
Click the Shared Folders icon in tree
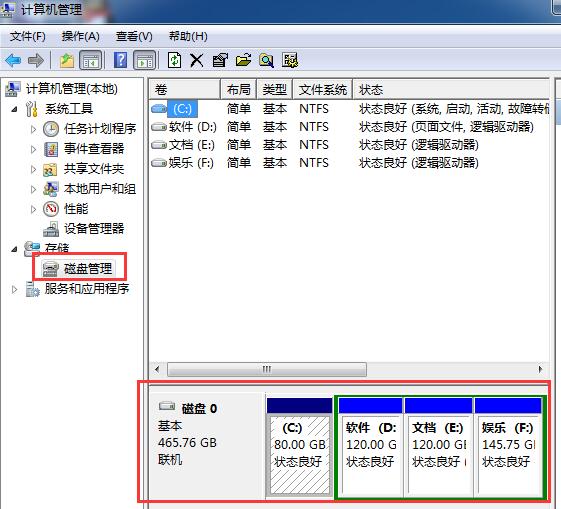click(50, 169)
